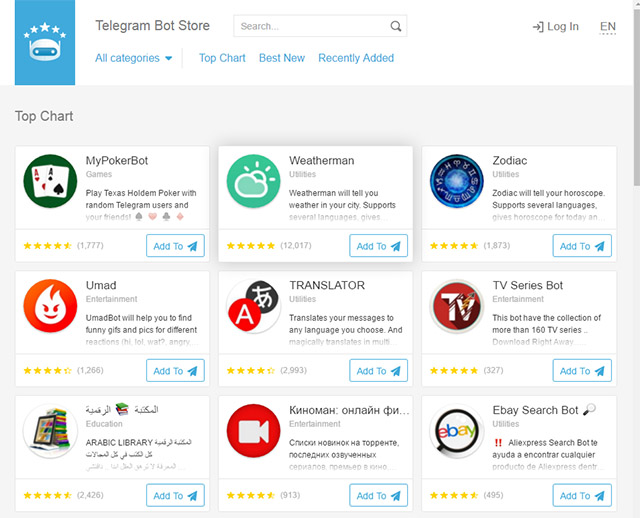
Task: Open the Umad title
Action: coord(101,285)
